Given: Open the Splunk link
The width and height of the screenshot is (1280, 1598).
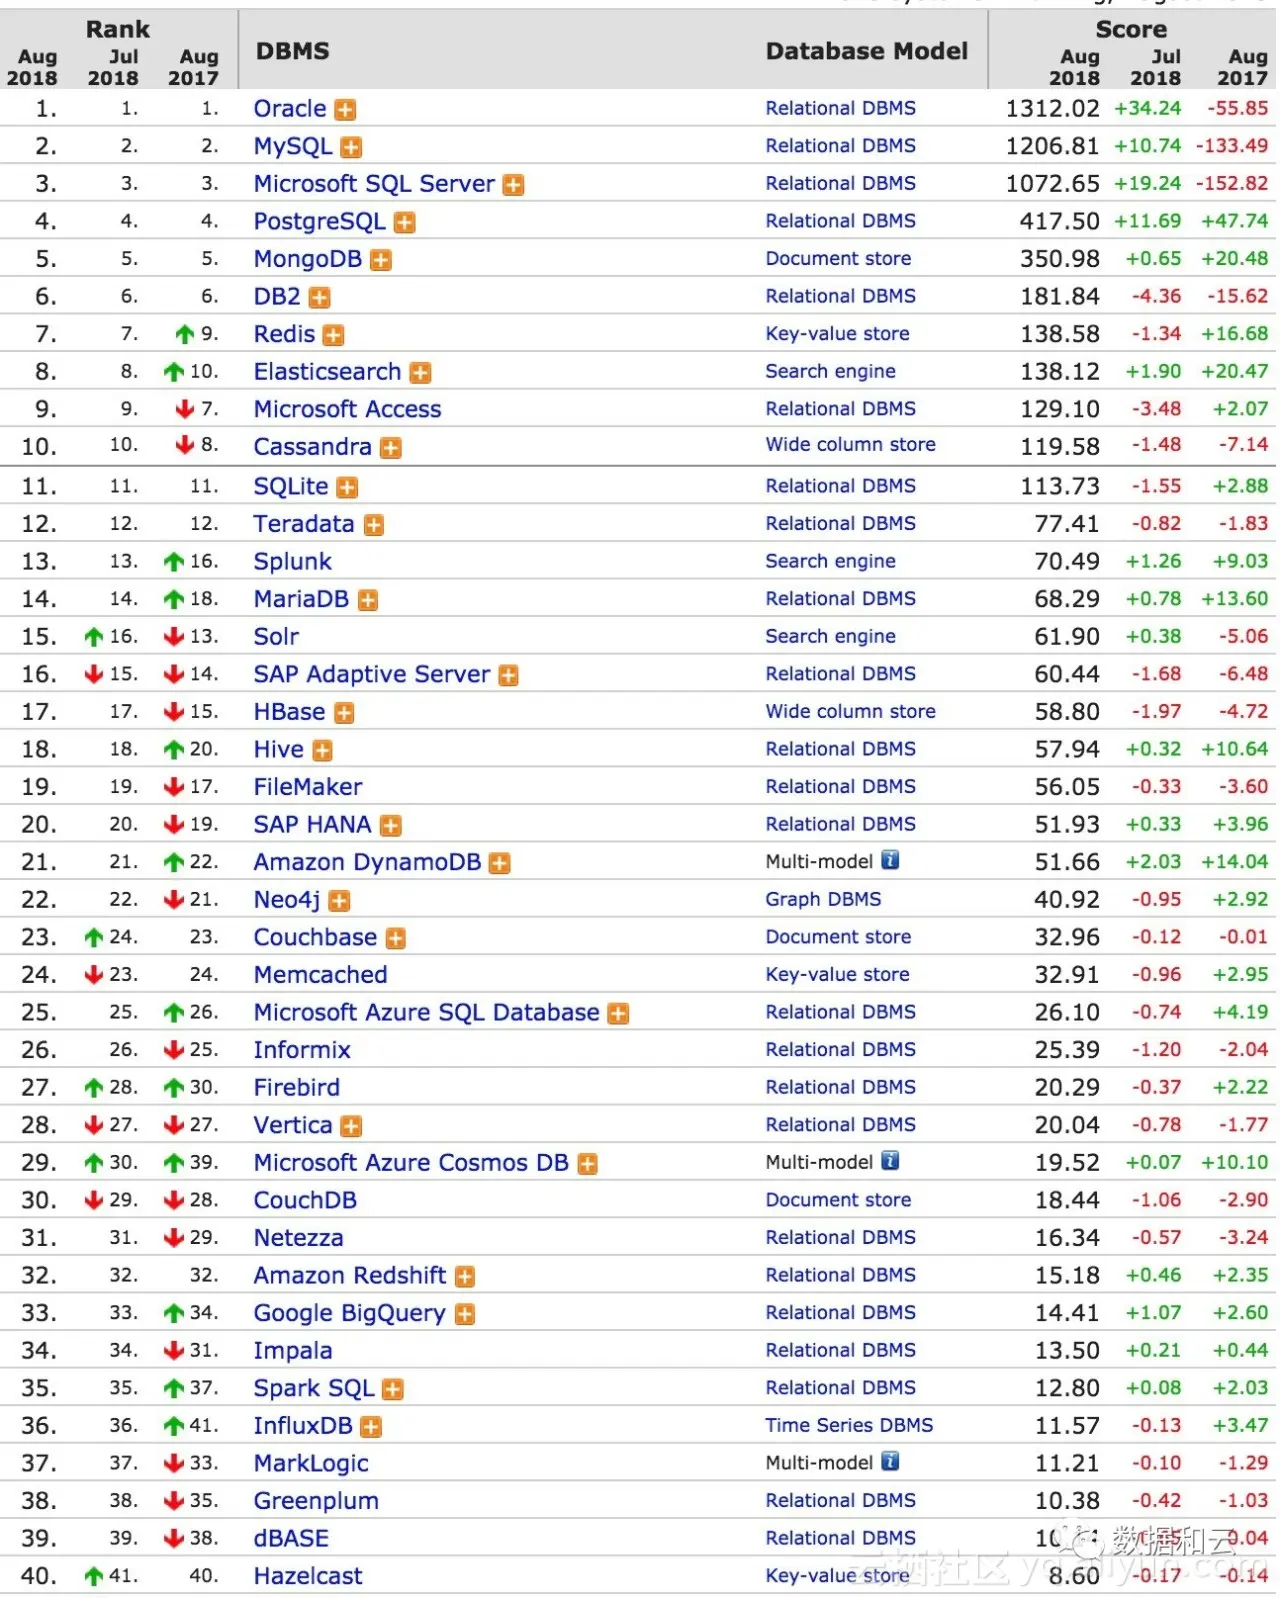Looking at the screenshot, I should point(292,562).
